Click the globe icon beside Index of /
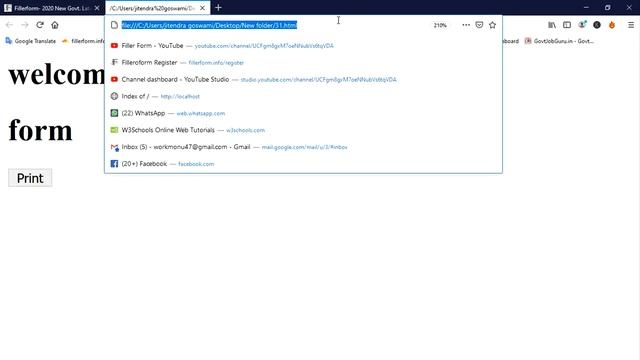Screen dimensions: 640x360 coord(114,96)
